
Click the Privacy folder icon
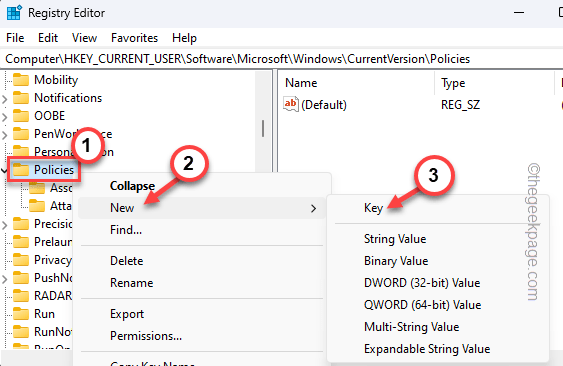coord(21,260)
